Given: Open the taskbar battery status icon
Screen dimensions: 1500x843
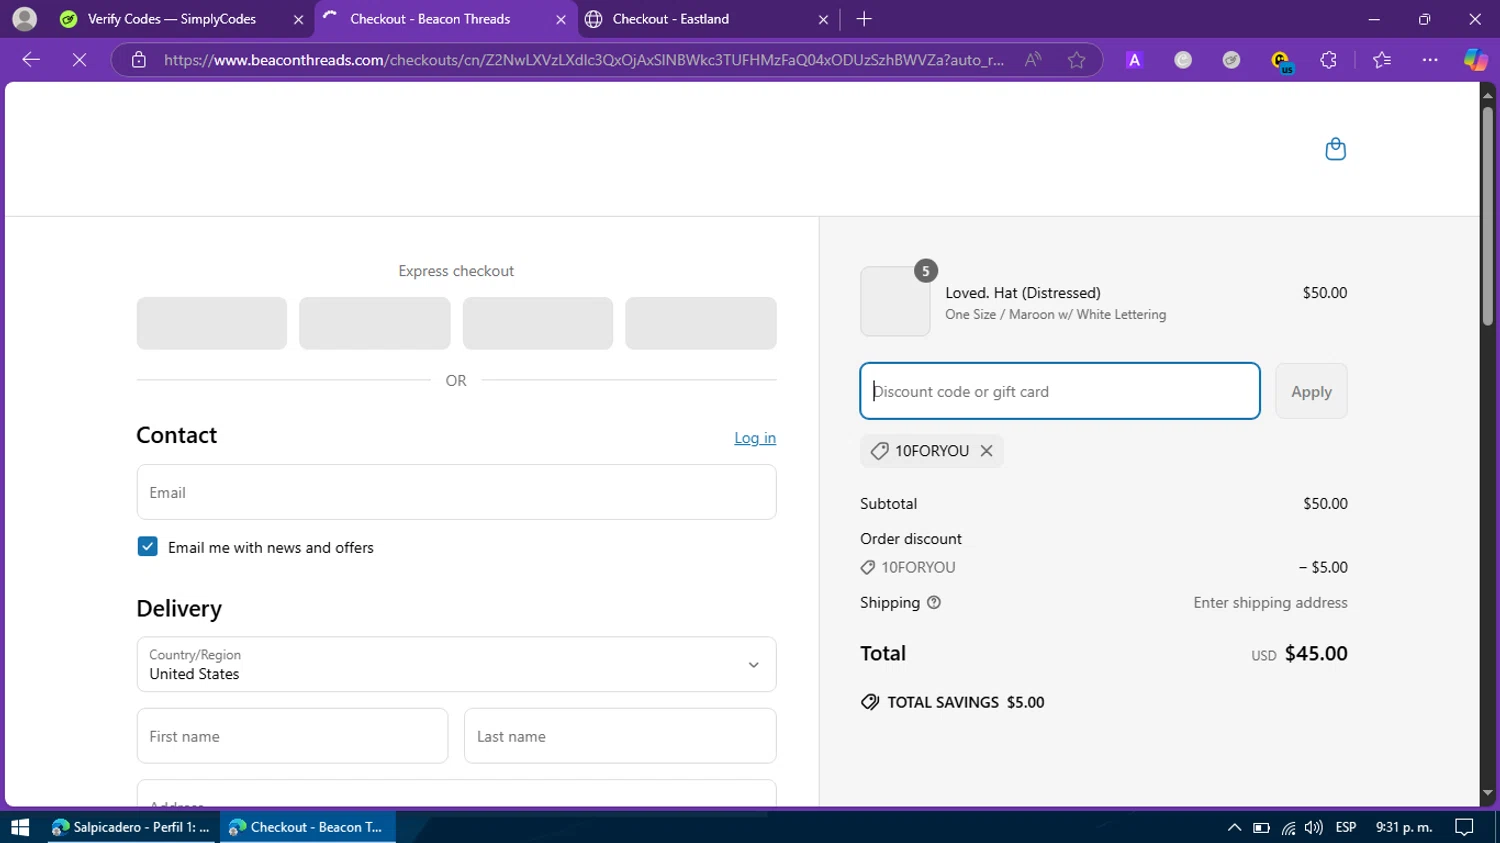Looking at the screenshot, I should pyautogui.click(x=1261, y=827).
